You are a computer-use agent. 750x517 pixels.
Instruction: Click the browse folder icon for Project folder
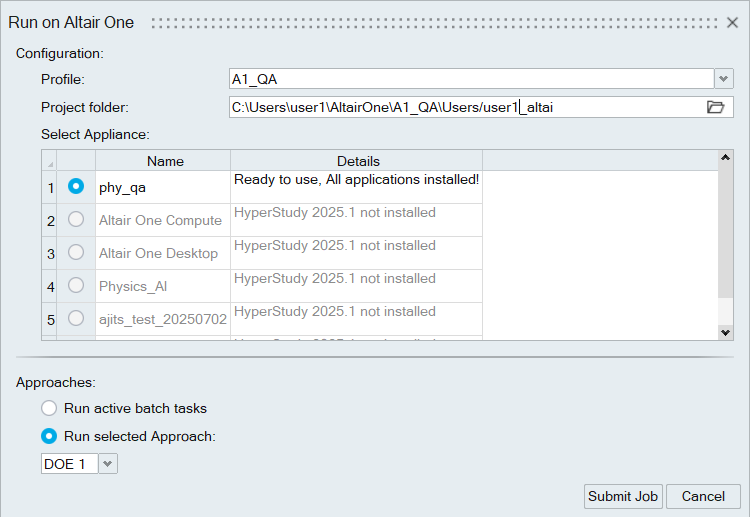(x=715, y=107)
